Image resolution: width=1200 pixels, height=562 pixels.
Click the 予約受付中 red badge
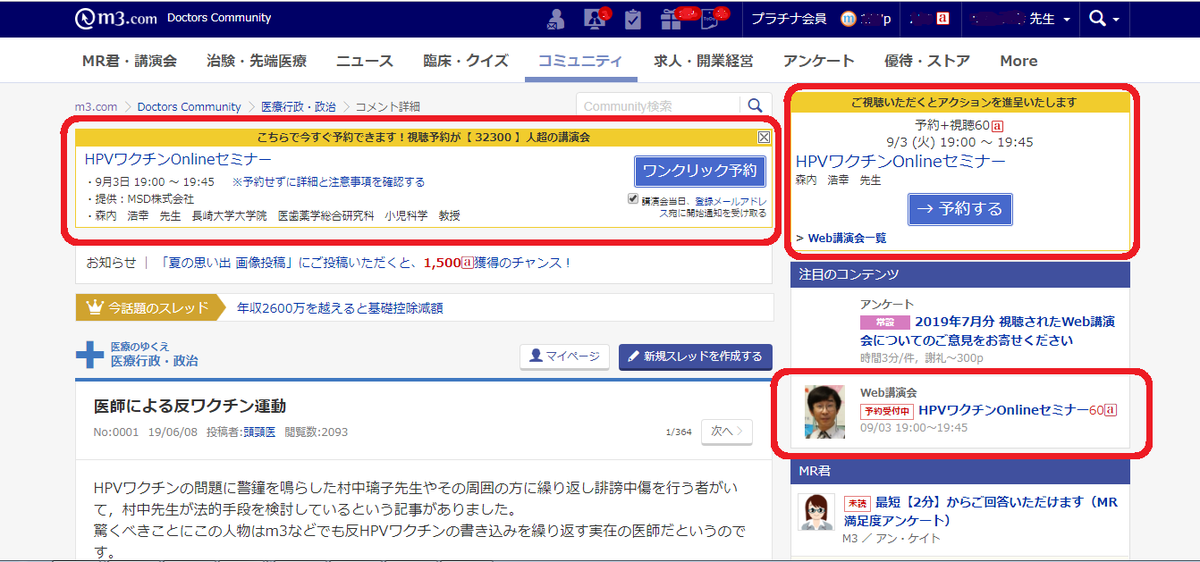[885, 411]
